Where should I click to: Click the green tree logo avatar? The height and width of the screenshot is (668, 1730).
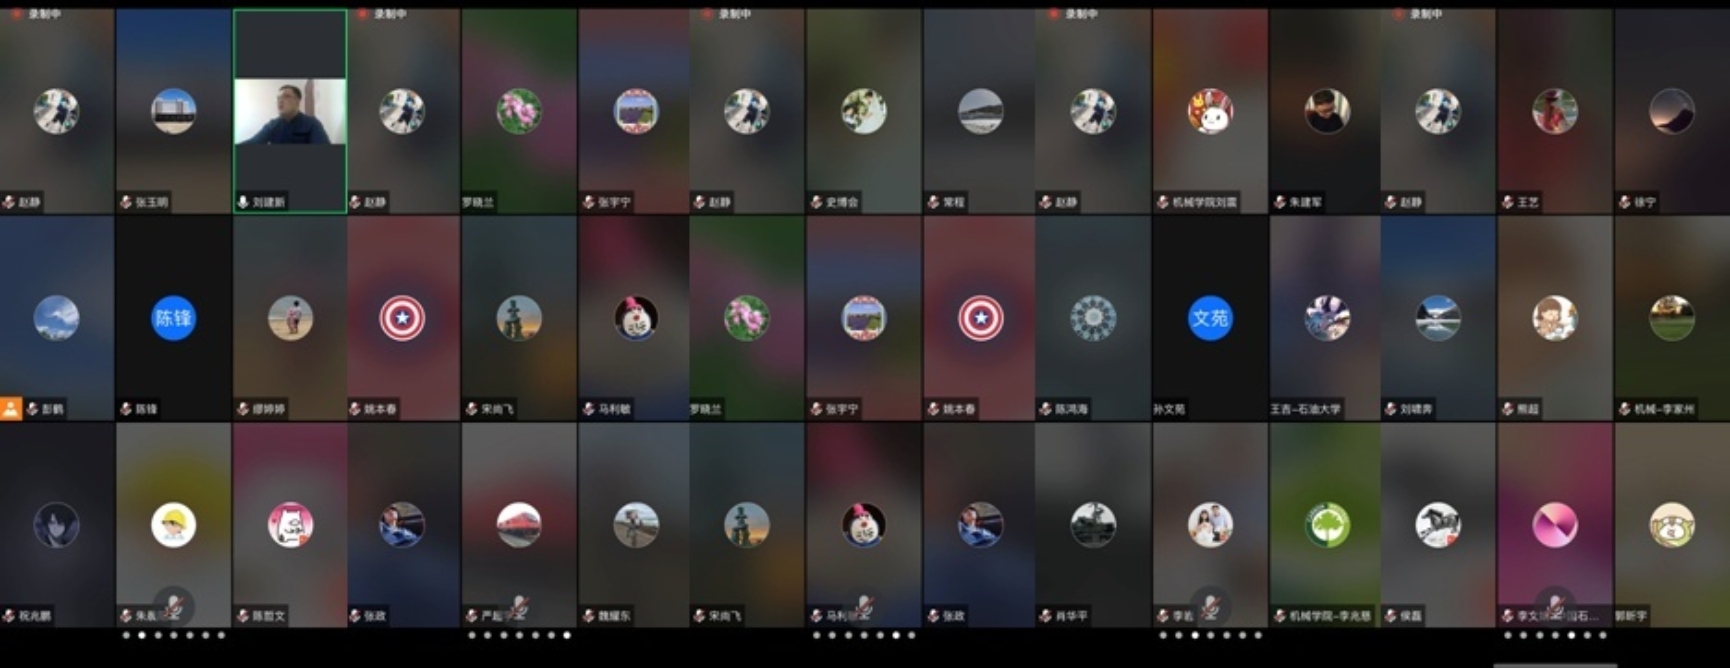(1326, 525)
